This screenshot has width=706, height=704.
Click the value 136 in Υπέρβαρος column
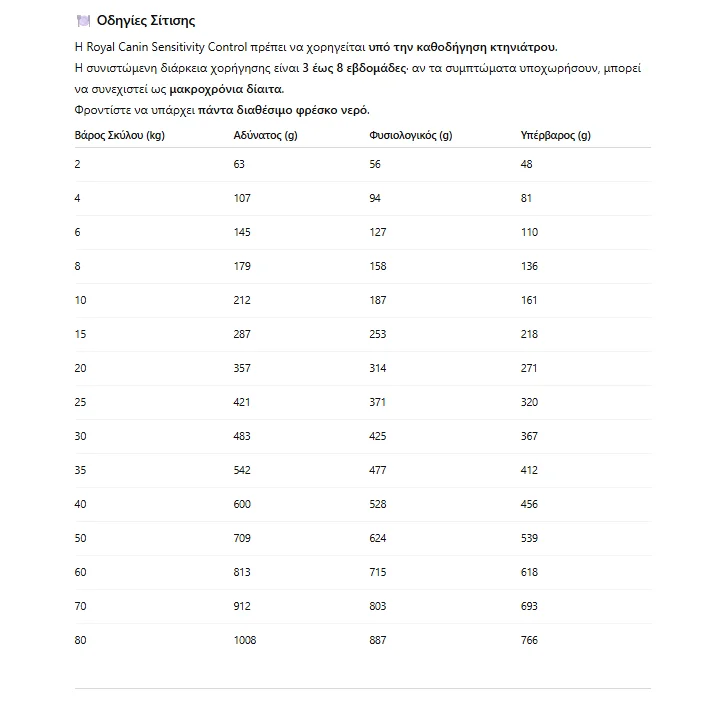[x=529, y=266]
